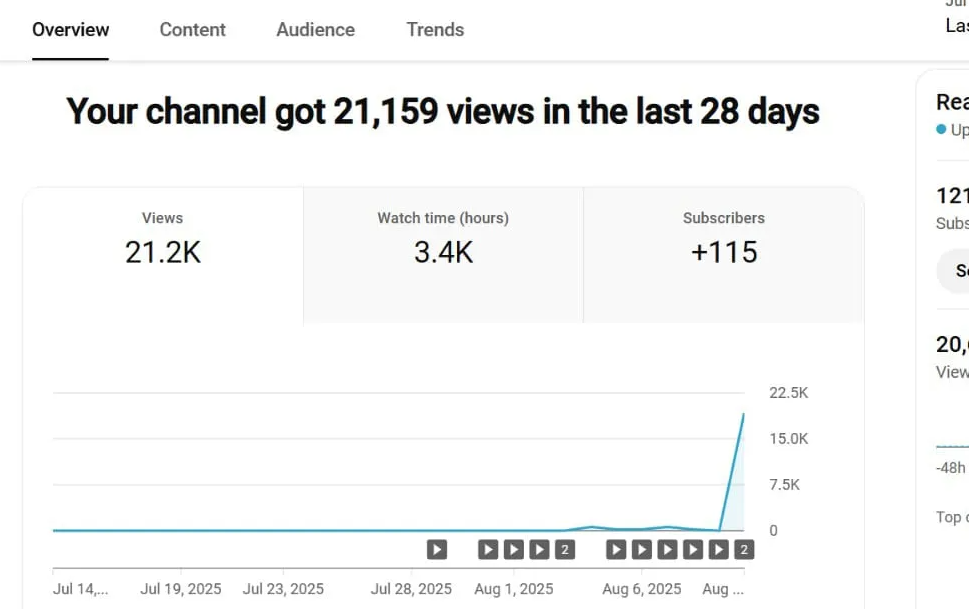
Task: Switch to the Content tab
Action: point(192,30)
